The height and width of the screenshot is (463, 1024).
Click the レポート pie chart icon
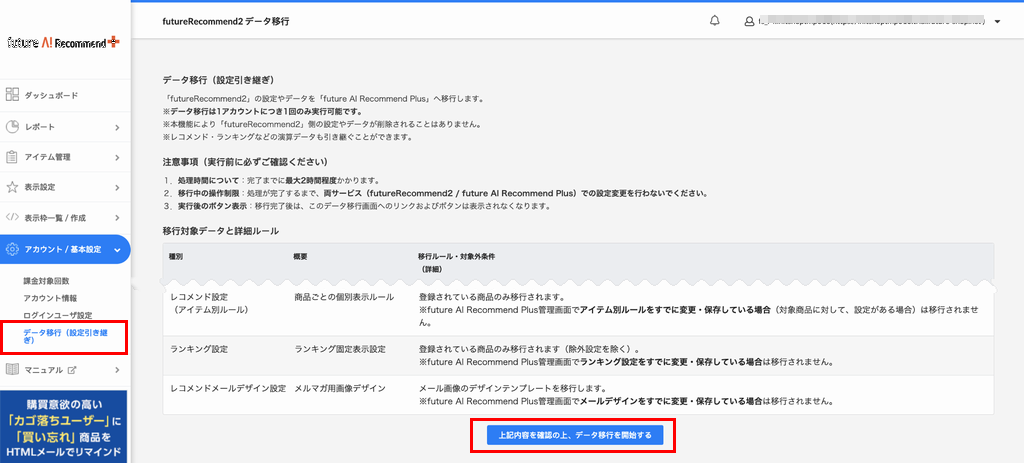pos(12,127)
